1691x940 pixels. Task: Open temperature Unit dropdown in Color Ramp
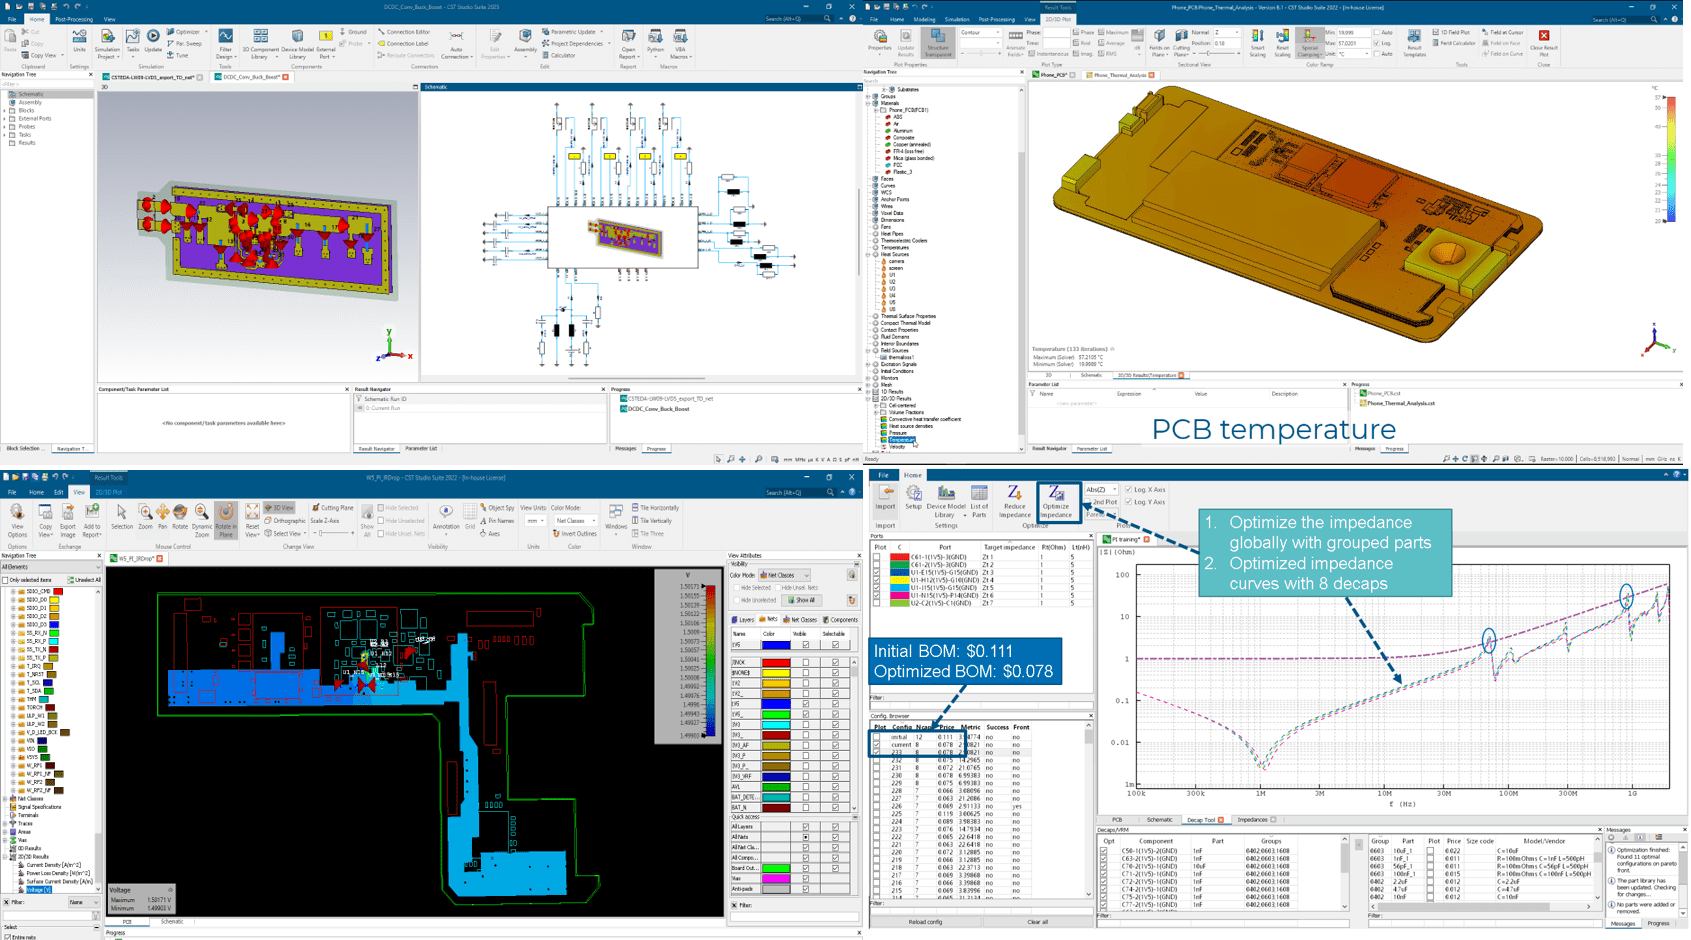[1354, 54]
